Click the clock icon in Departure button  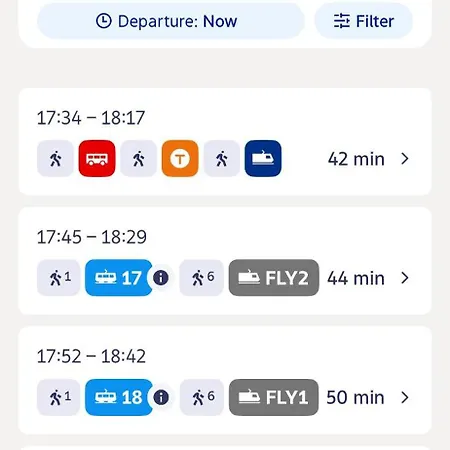tap(104, 21)
